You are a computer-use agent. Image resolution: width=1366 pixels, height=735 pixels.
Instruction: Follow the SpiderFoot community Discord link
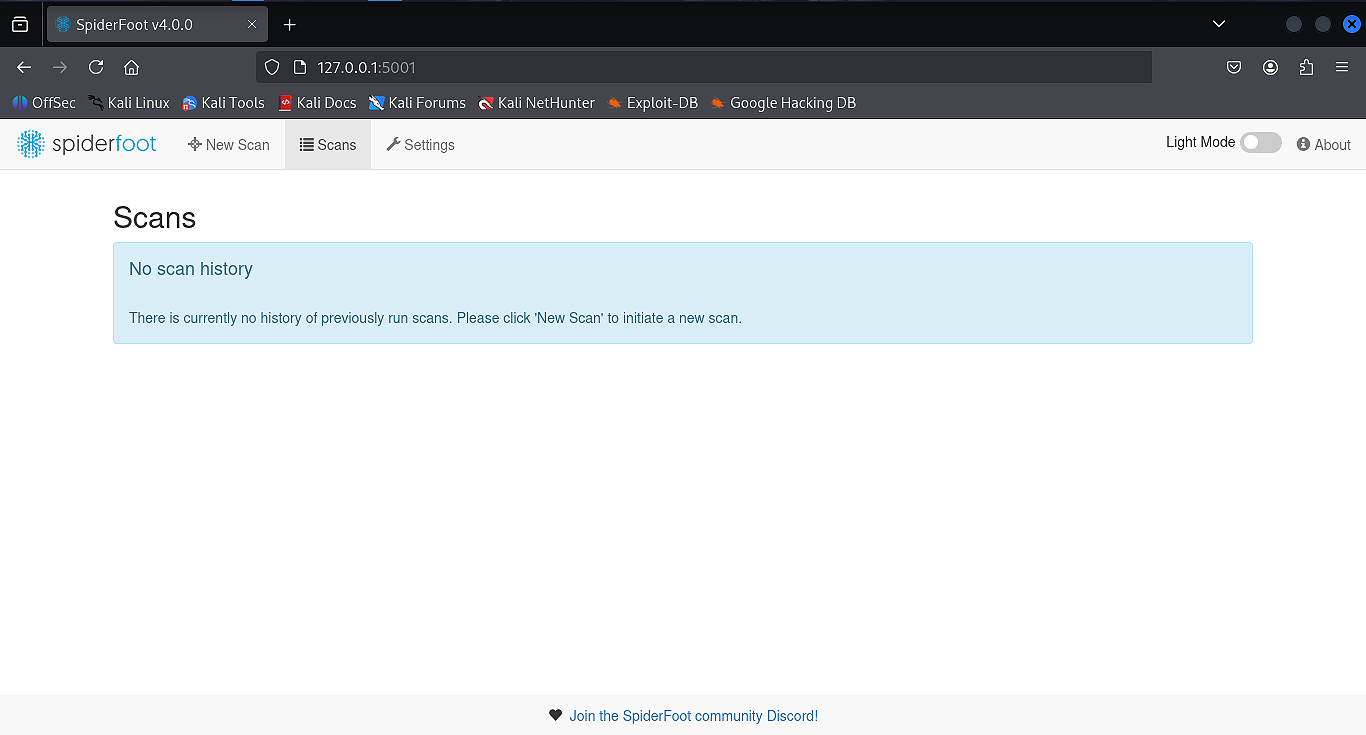693,716
